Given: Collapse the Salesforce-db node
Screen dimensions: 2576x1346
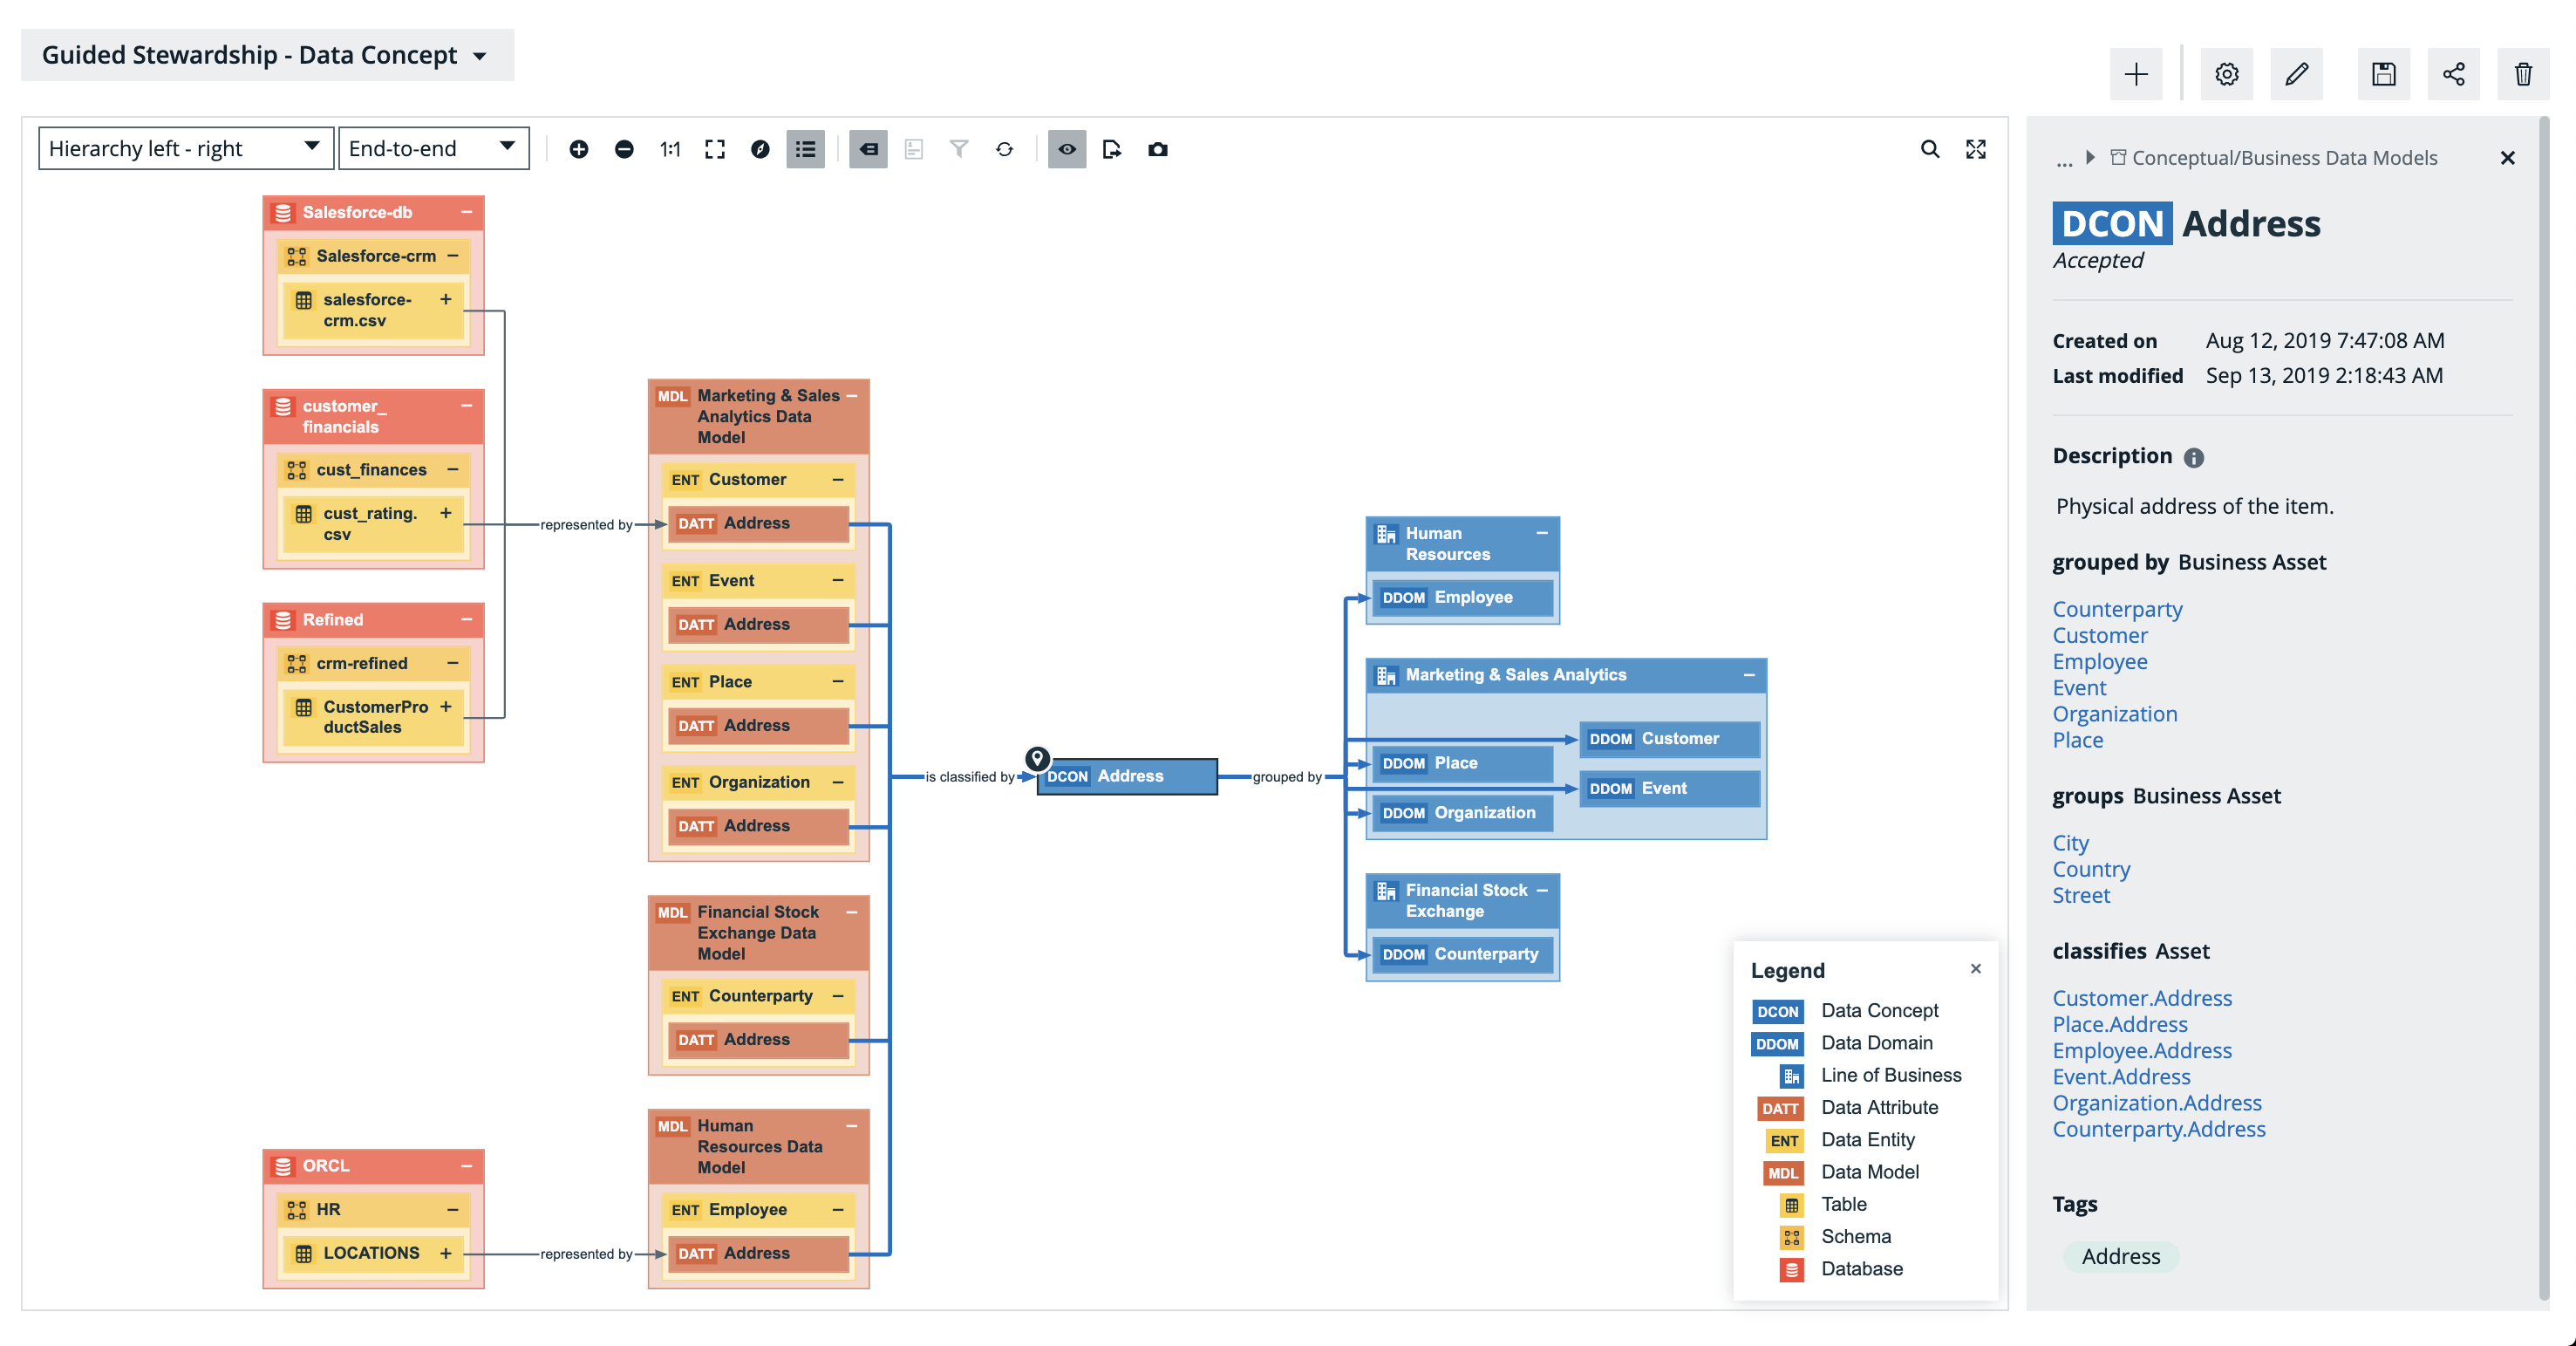Looking at the screenshot, I should (466, 212).
